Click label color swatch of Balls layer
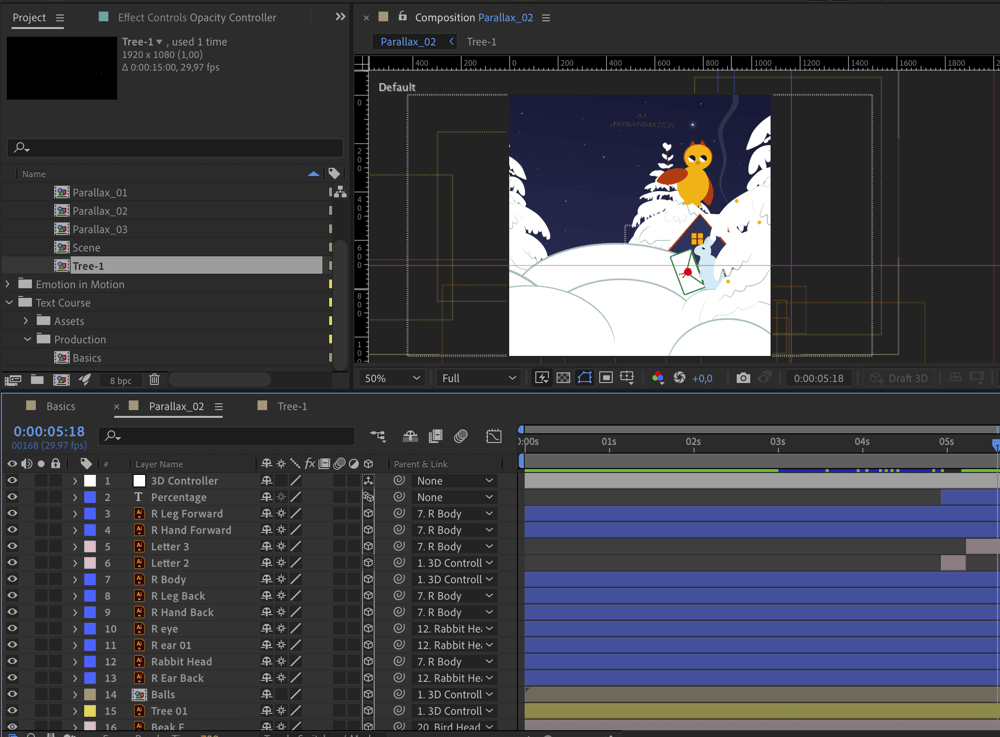This screenshot has width=1000, height=737. (90, 694)
